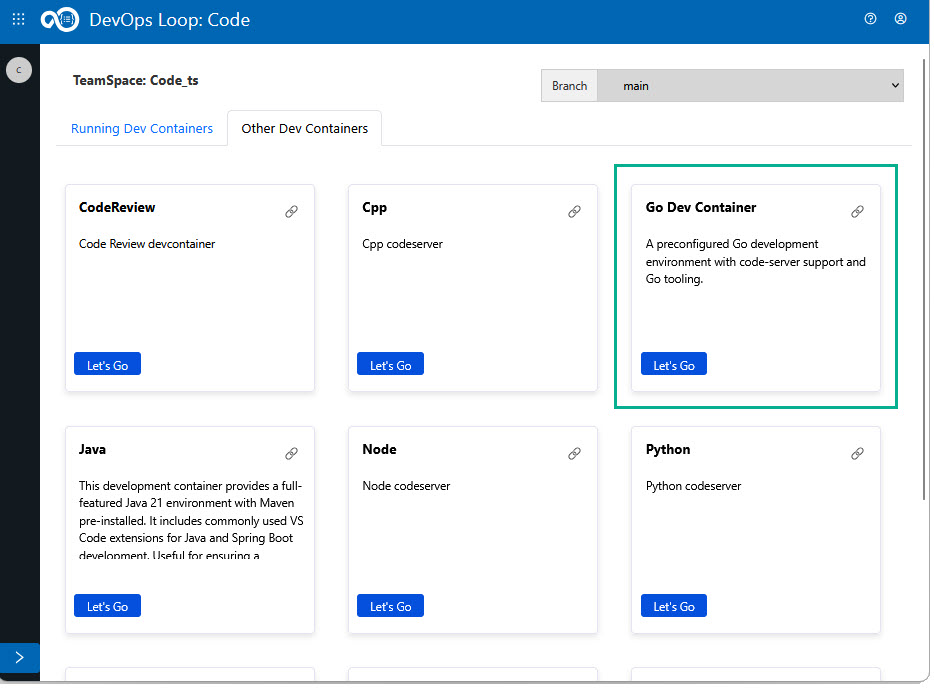The height and width of the screenshot is (690, 934).
Task: Click the DevOps Loop infinity logo
Action: (59, 20)
